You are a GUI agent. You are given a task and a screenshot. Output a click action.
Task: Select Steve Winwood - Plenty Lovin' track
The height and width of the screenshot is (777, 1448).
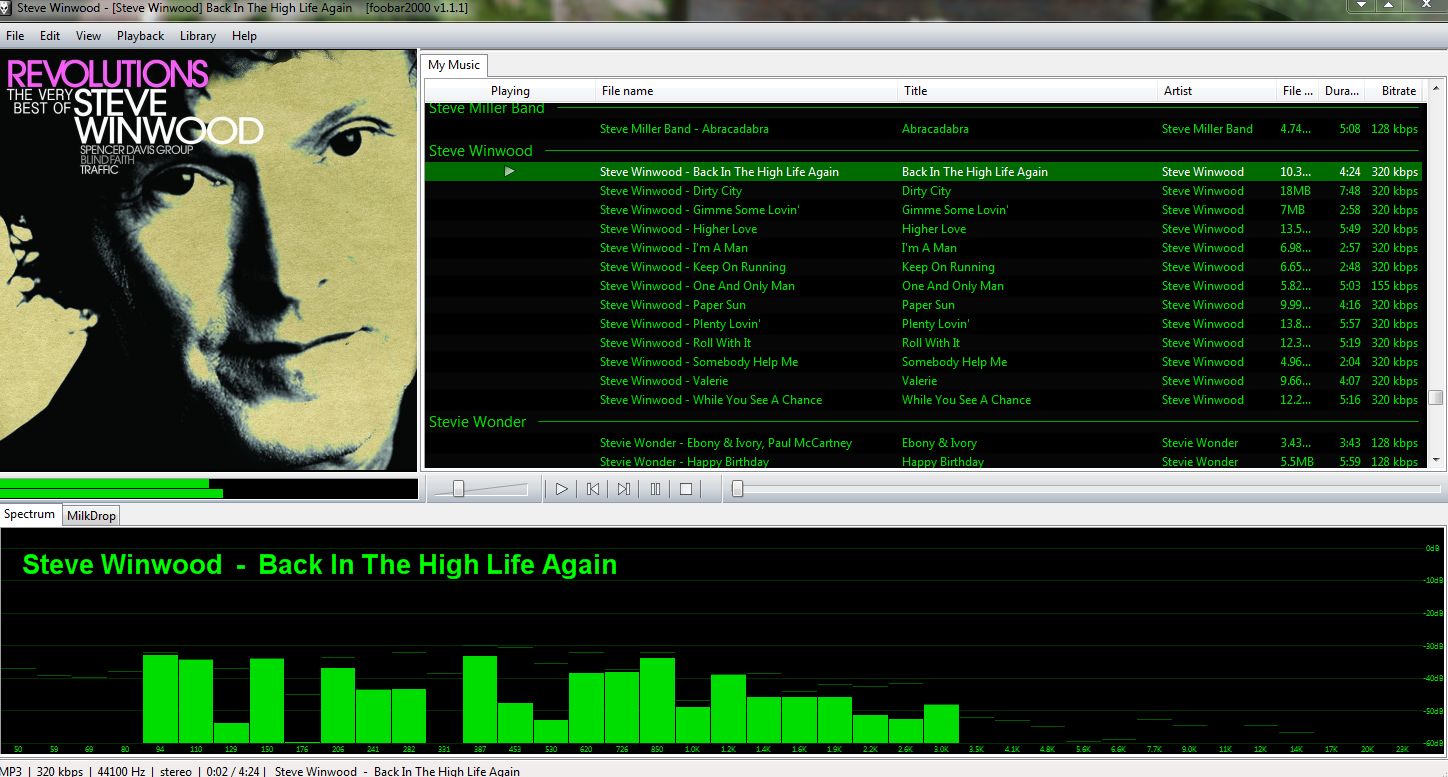(x=923, y=324)
